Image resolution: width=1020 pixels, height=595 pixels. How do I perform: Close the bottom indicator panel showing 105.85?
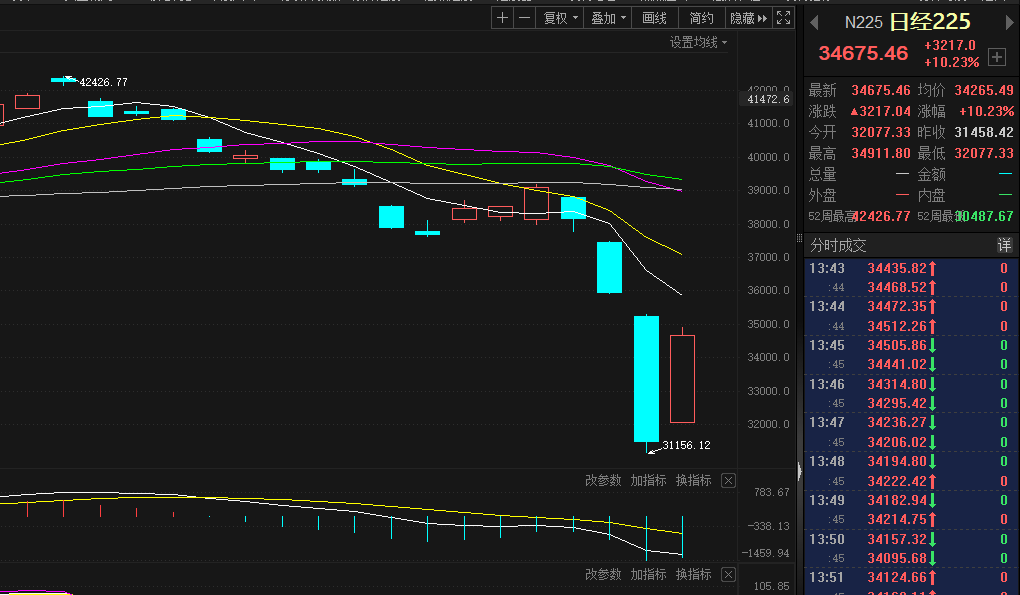pos(729,575)
